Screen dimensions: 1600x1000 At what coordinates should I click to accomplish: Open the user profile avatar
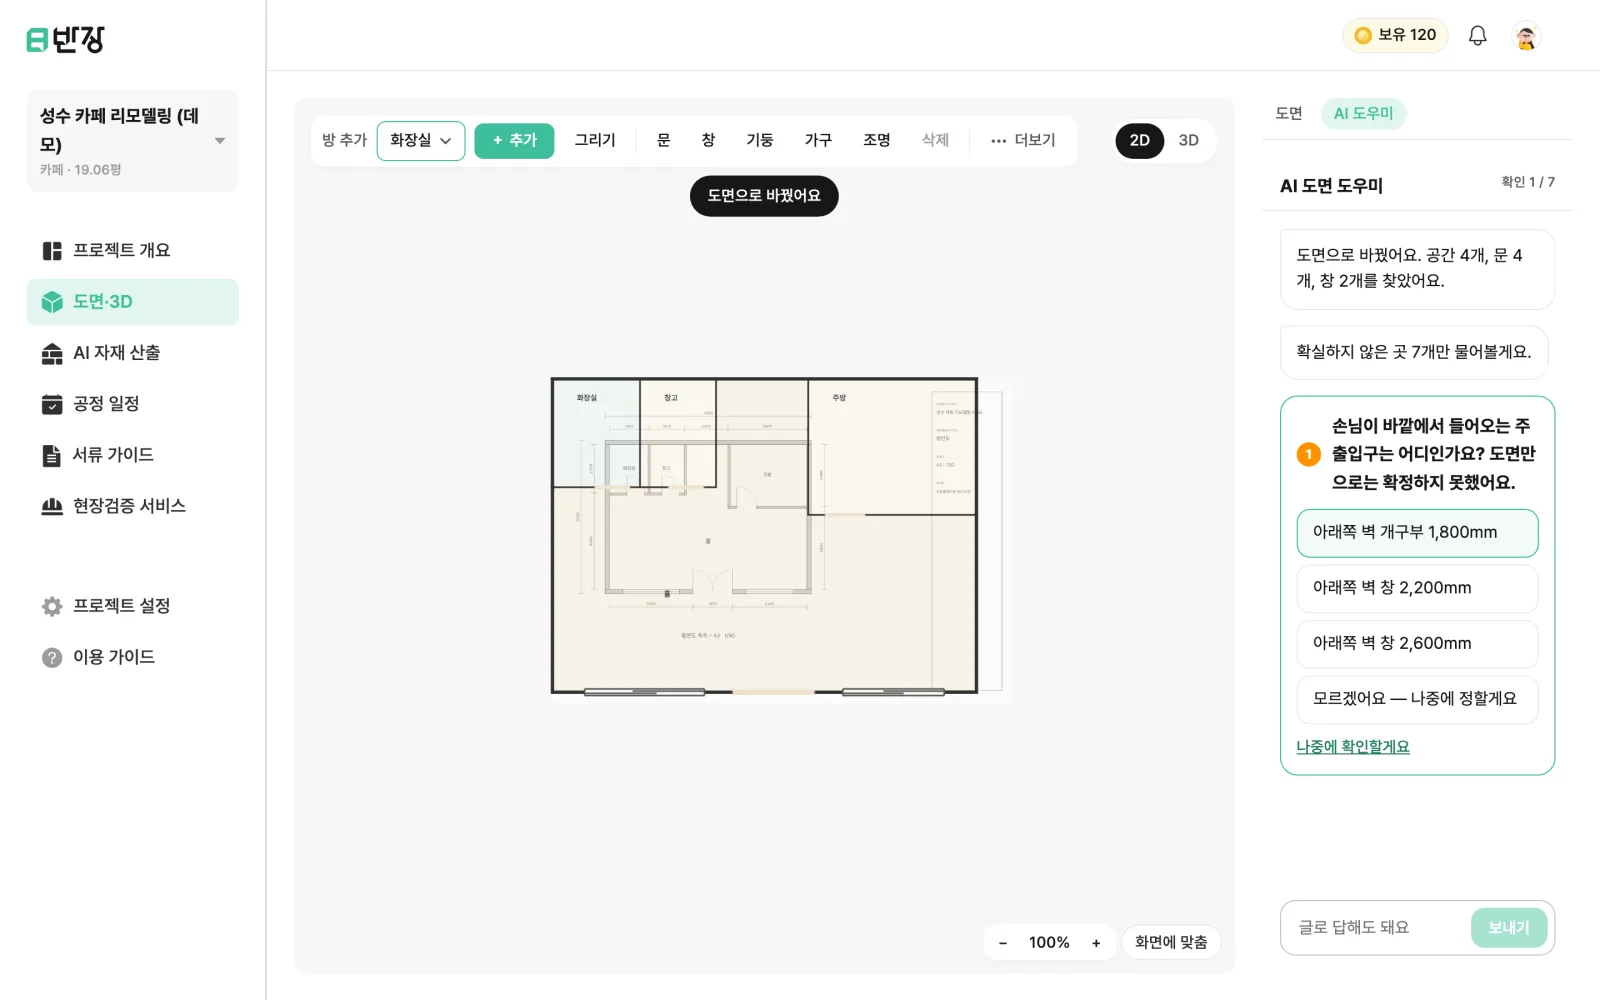tap(1526, 36)
